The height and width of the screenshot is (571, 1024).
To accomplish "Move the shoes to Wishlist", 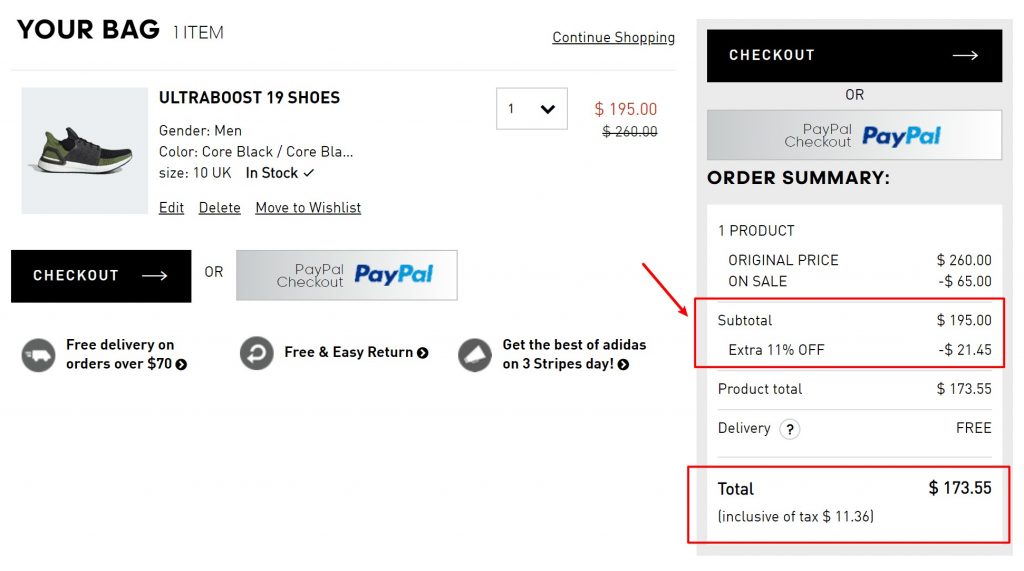I will click(x=308, y=208).
